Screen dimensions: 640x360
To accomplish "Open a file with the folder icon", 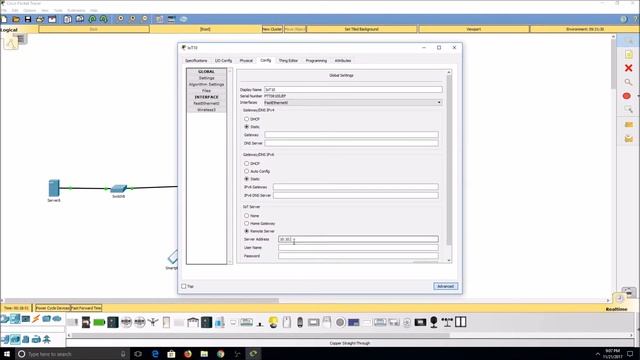I will pos(16,19).
